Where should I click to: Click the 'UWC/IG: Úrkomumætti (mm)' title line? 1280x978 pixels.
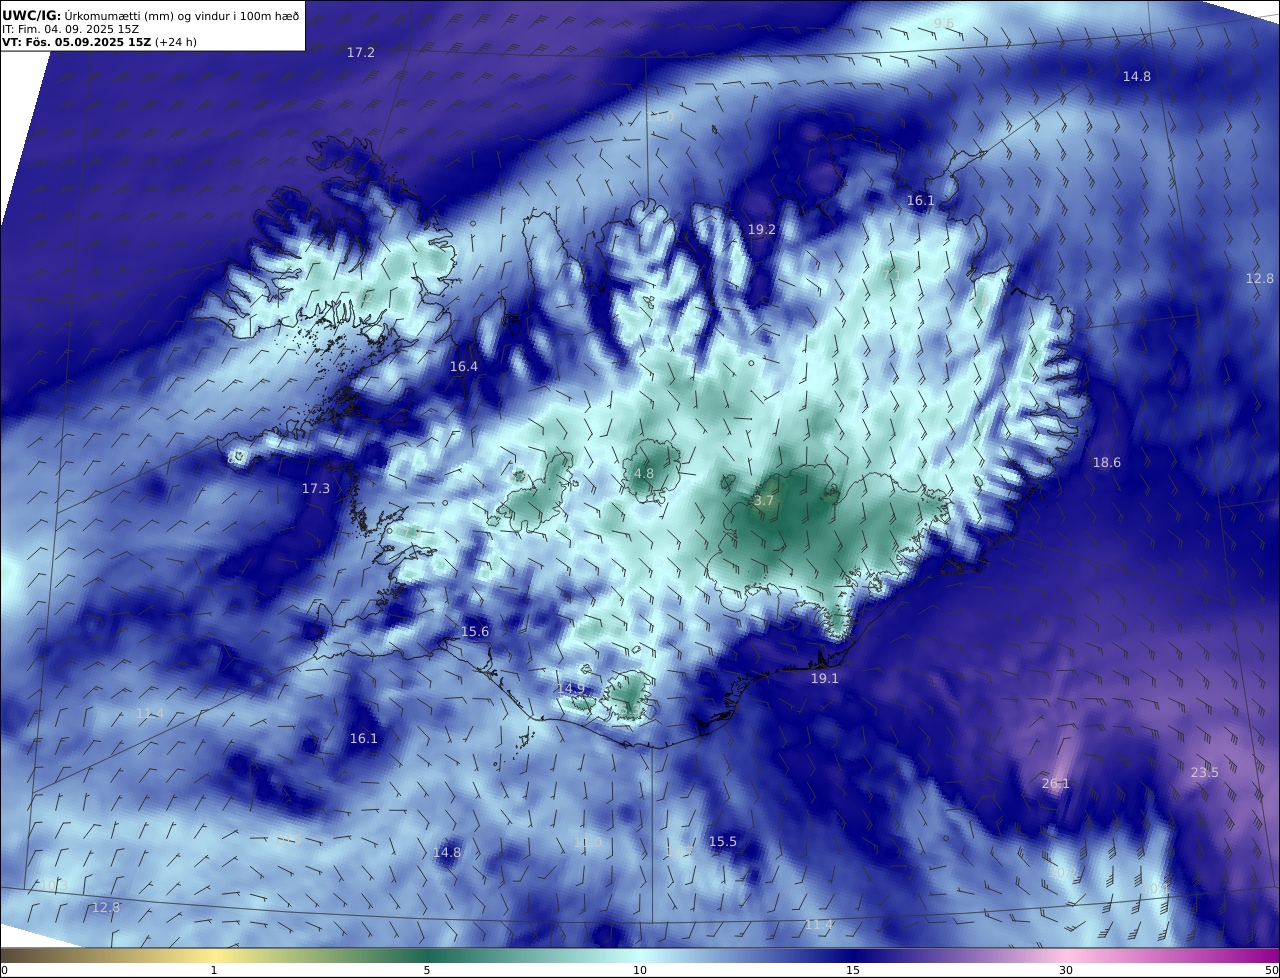pyautogui.click(x=150, y=15)
